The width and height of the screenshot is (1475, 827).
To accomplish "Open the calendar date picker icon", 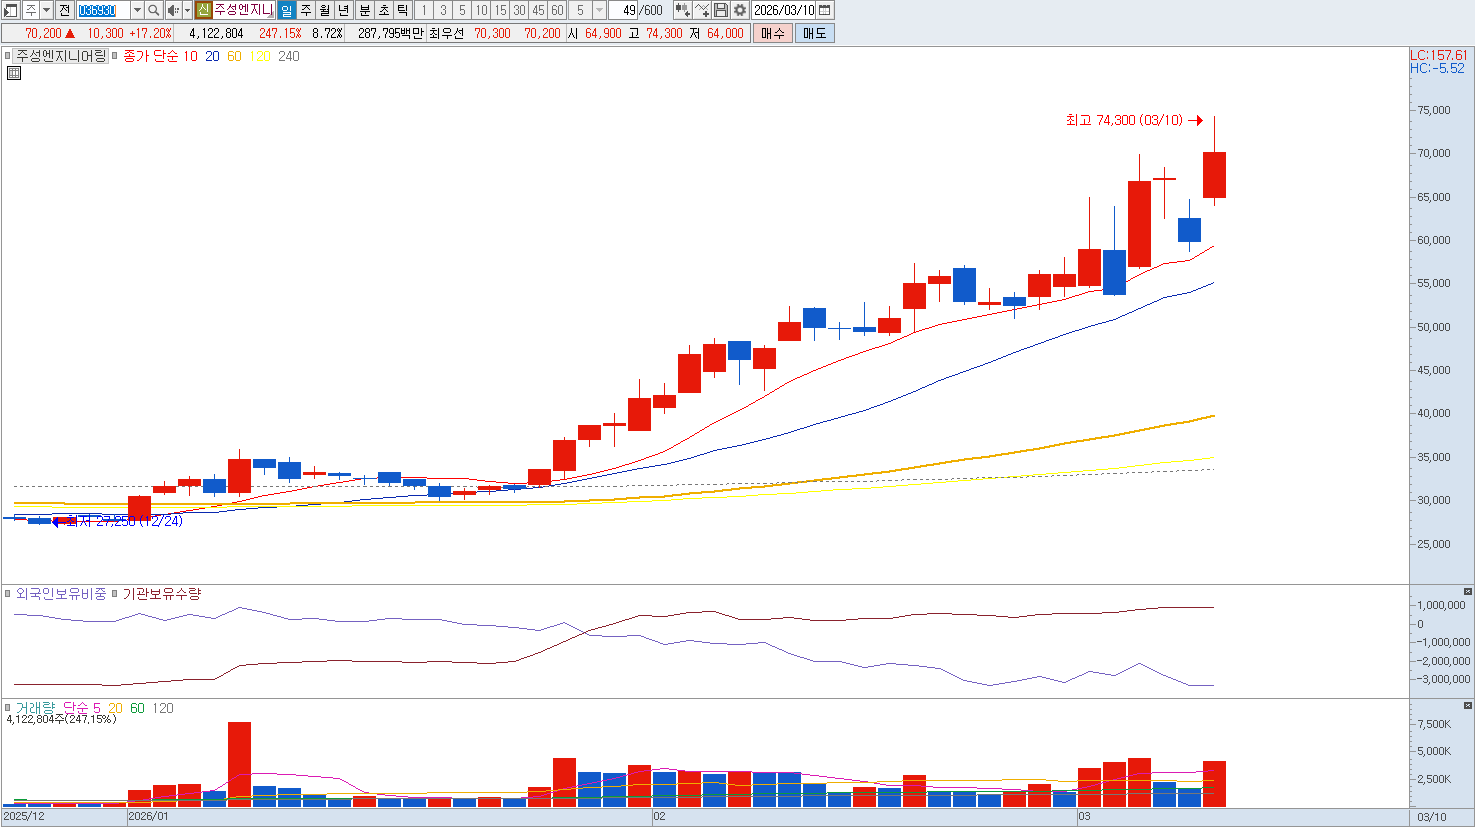I will [825, 10].
